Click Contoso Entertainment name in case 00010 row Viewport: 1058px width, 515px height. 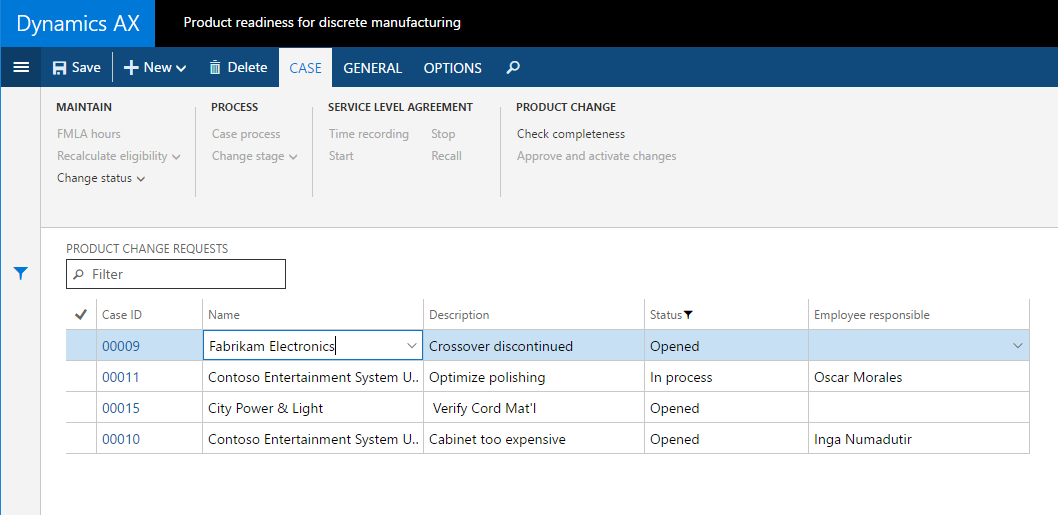click(313, 439)
